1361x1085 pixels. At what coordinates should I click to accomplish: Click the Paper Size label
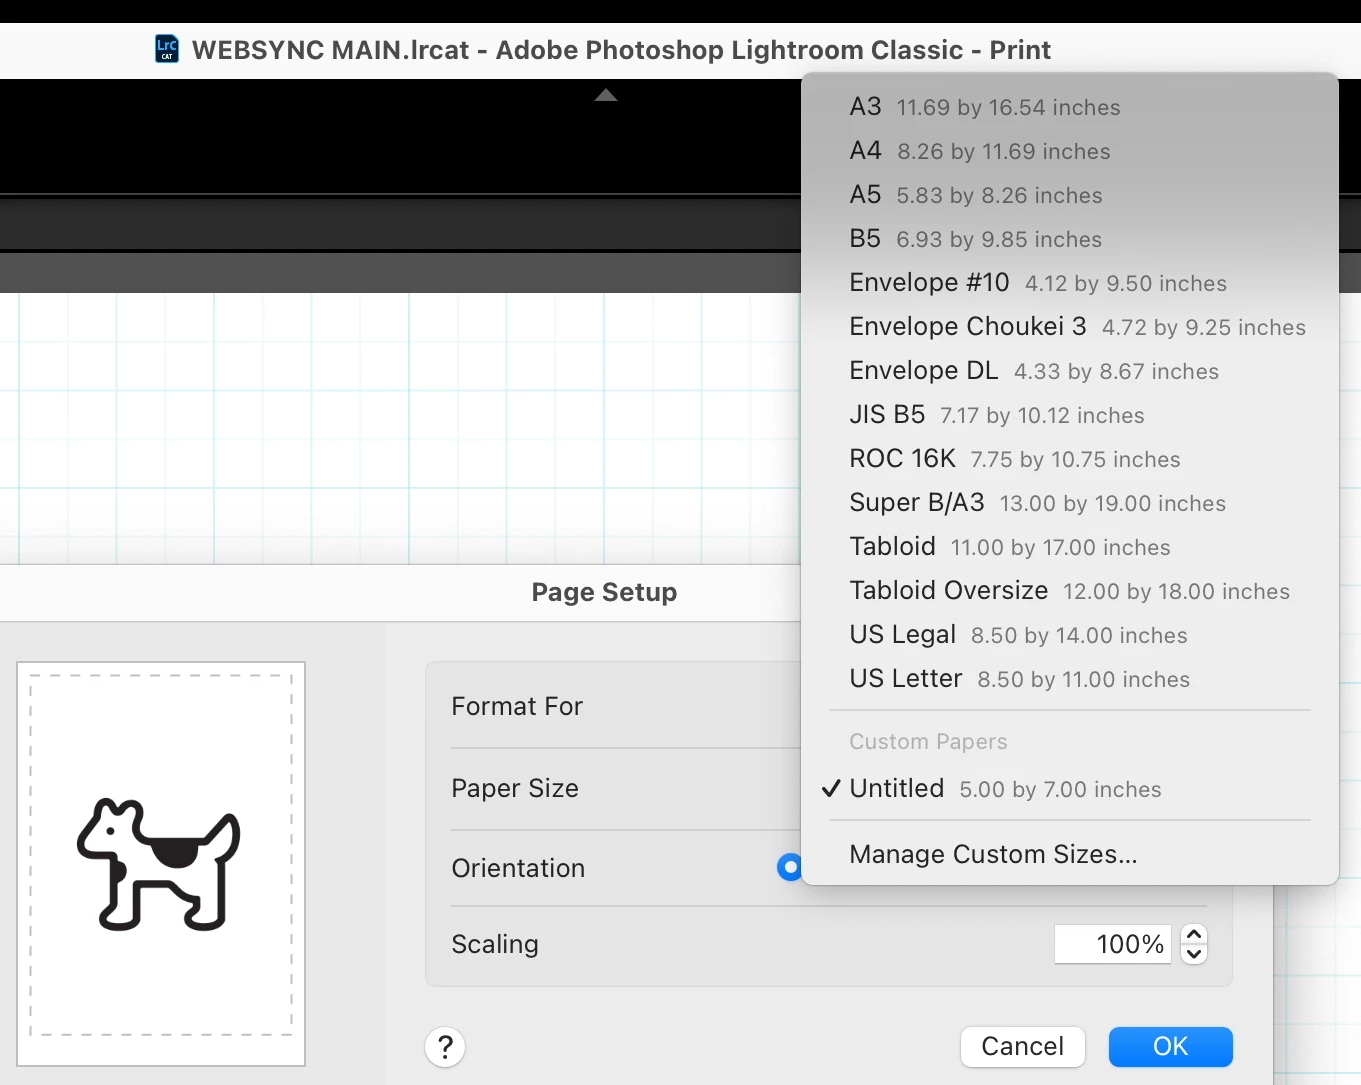515,789
